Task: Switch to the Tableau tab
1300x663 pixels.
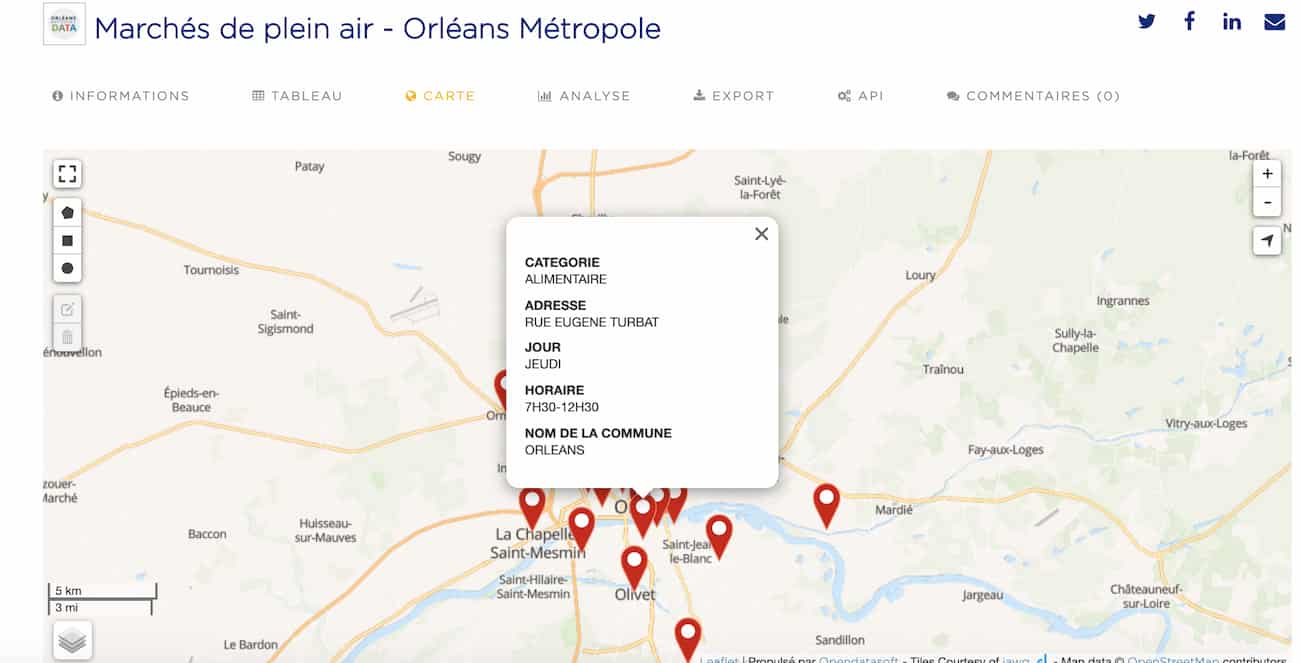Action: coord(297,96)
